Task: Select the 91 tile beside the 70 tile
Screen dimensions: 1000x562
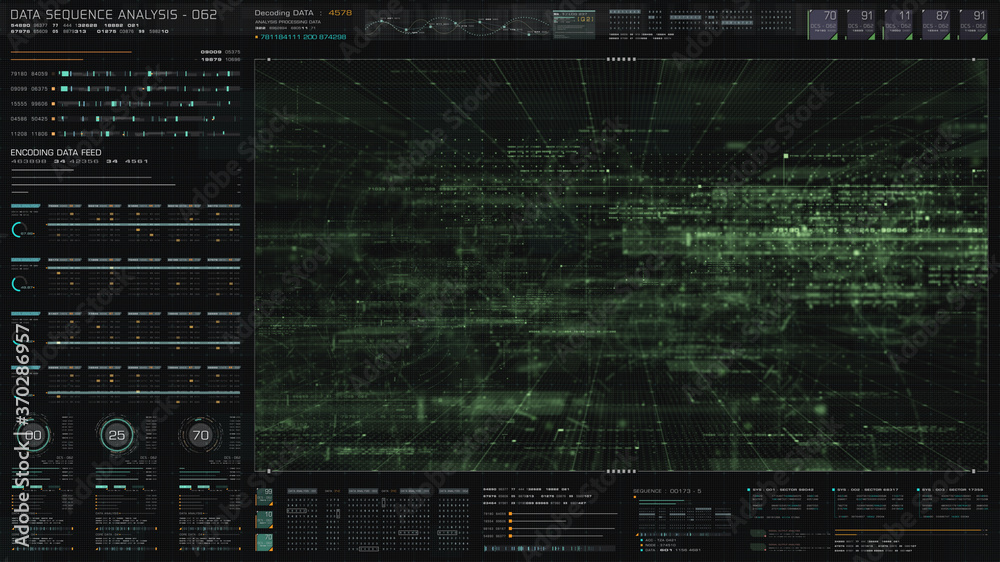Action: 860,24
